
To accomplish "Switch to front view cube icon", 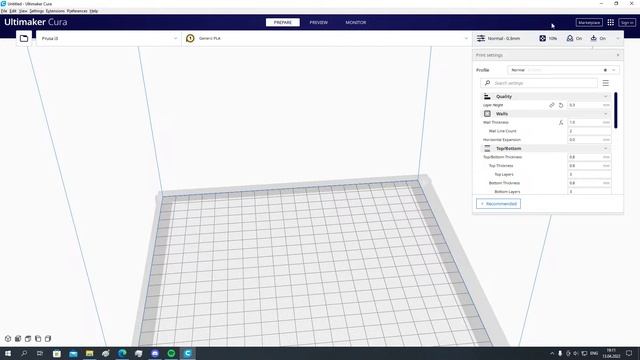I will pos(18,339).
